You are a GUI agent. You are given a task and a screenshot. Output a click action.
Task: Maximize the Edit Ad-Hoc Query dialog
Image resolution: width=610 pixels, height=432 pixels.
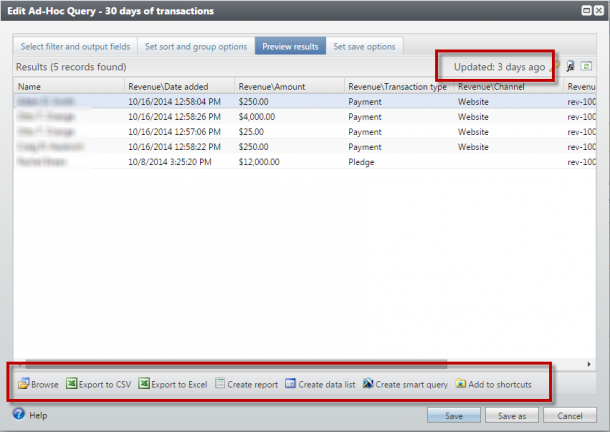[586, 11]
